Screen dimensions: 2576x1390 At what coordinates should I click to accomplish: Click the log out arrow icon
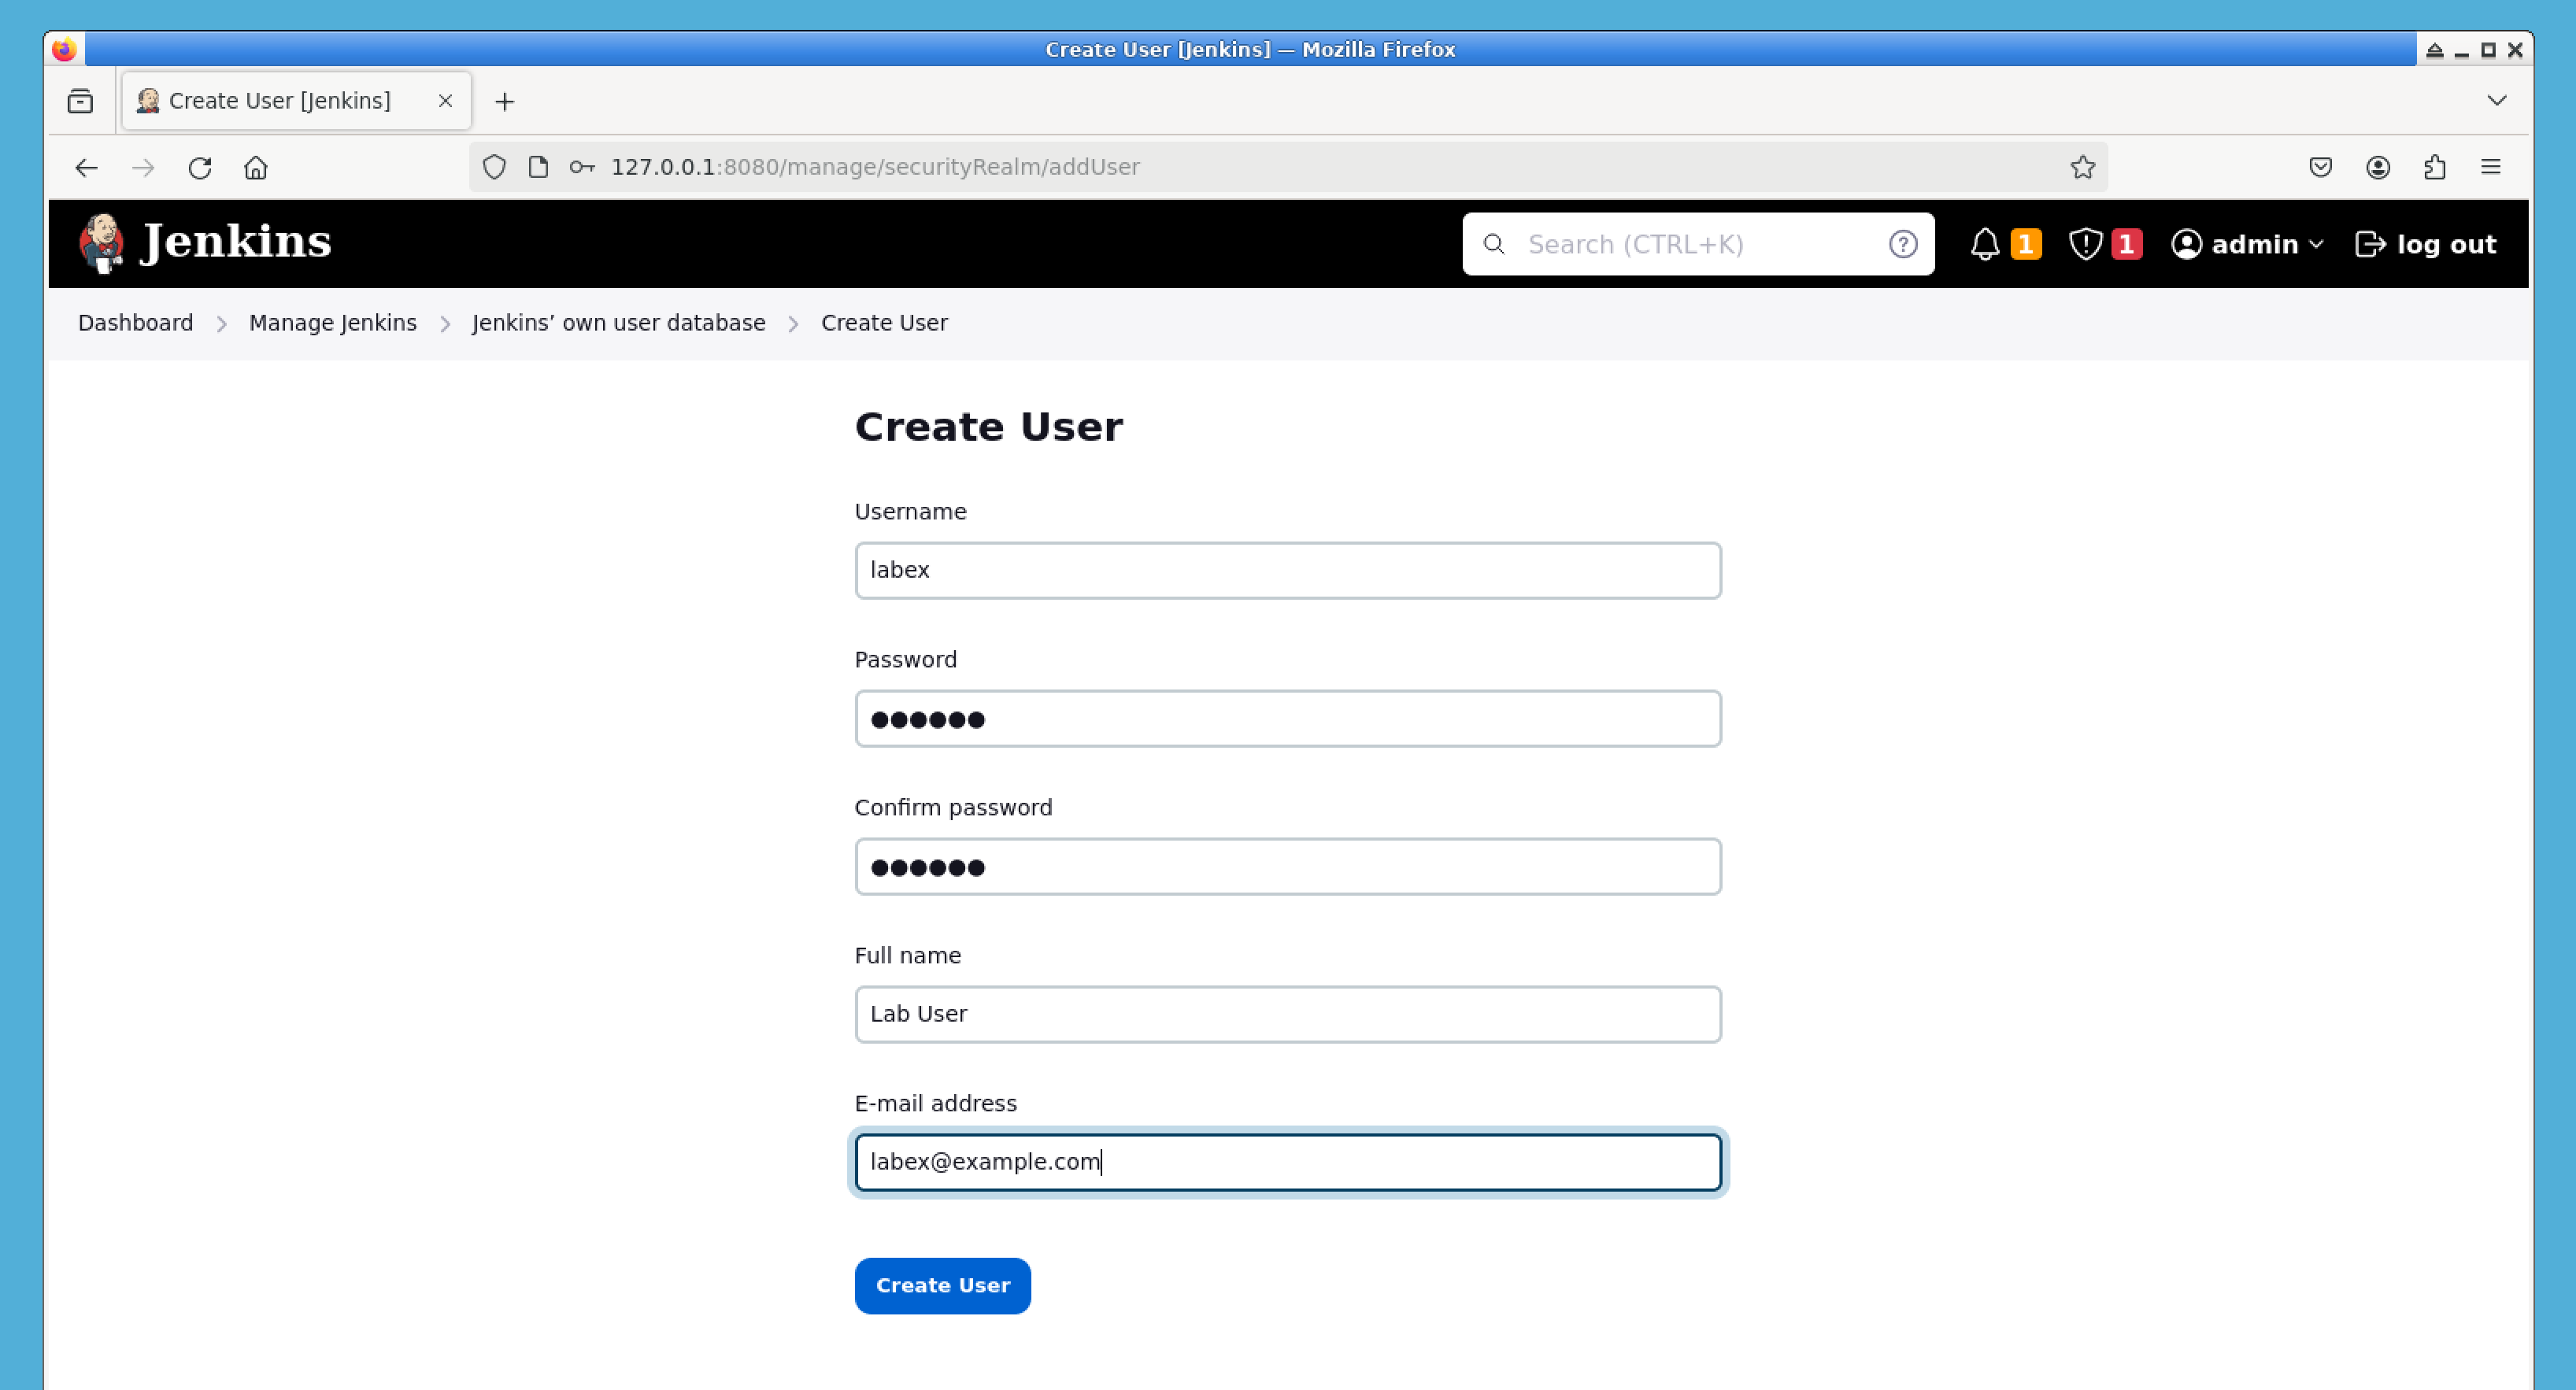tap(2370, 244)
